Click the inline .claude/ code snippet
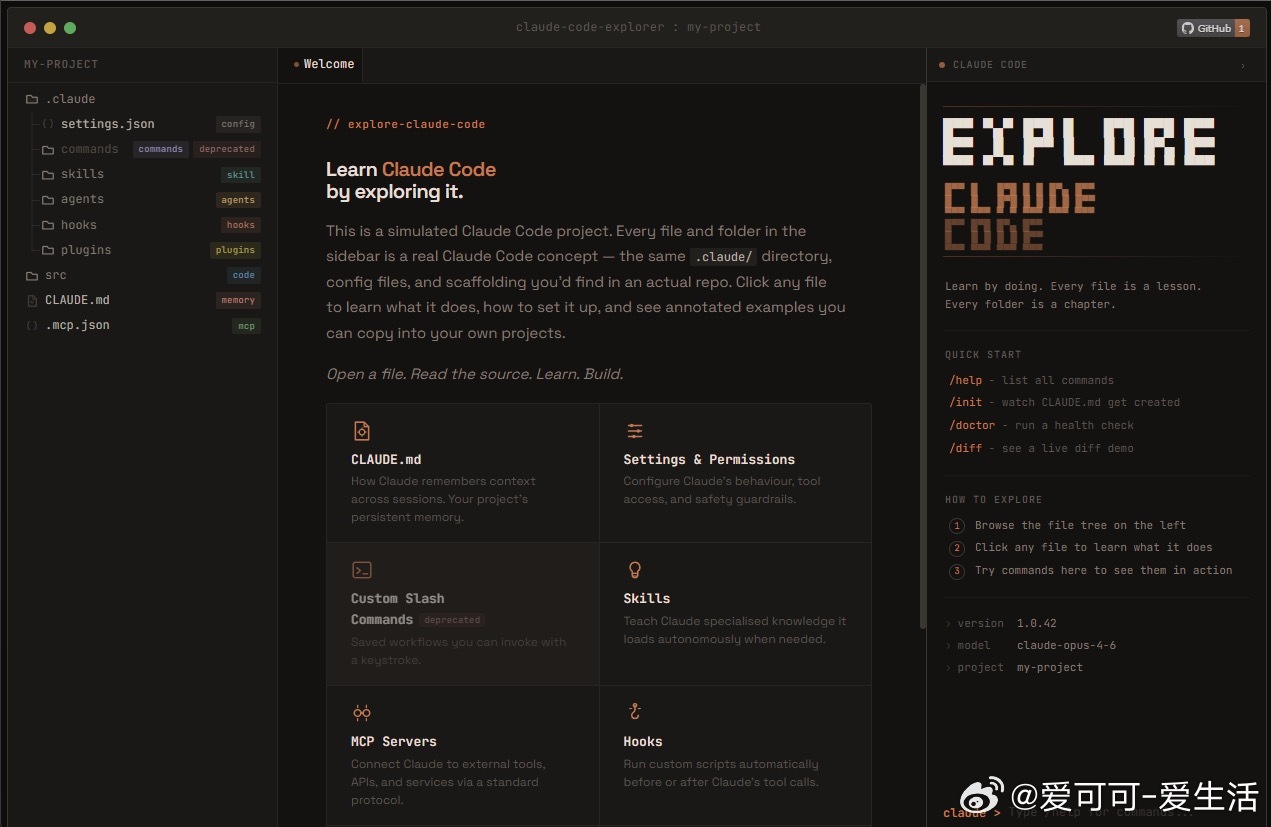Screen dimensions: 1271x827 click(x=723, y=257)
